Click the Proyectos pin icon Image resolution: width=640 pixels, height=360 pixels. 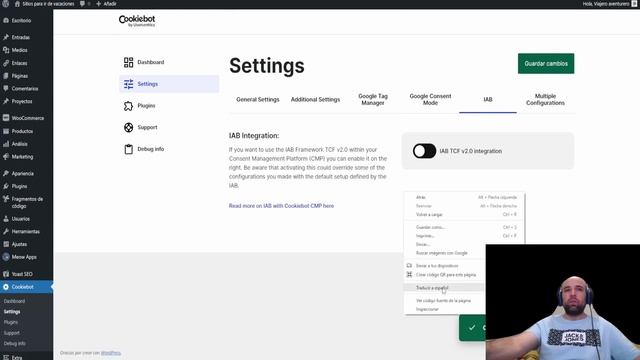[x=6, y=101]
